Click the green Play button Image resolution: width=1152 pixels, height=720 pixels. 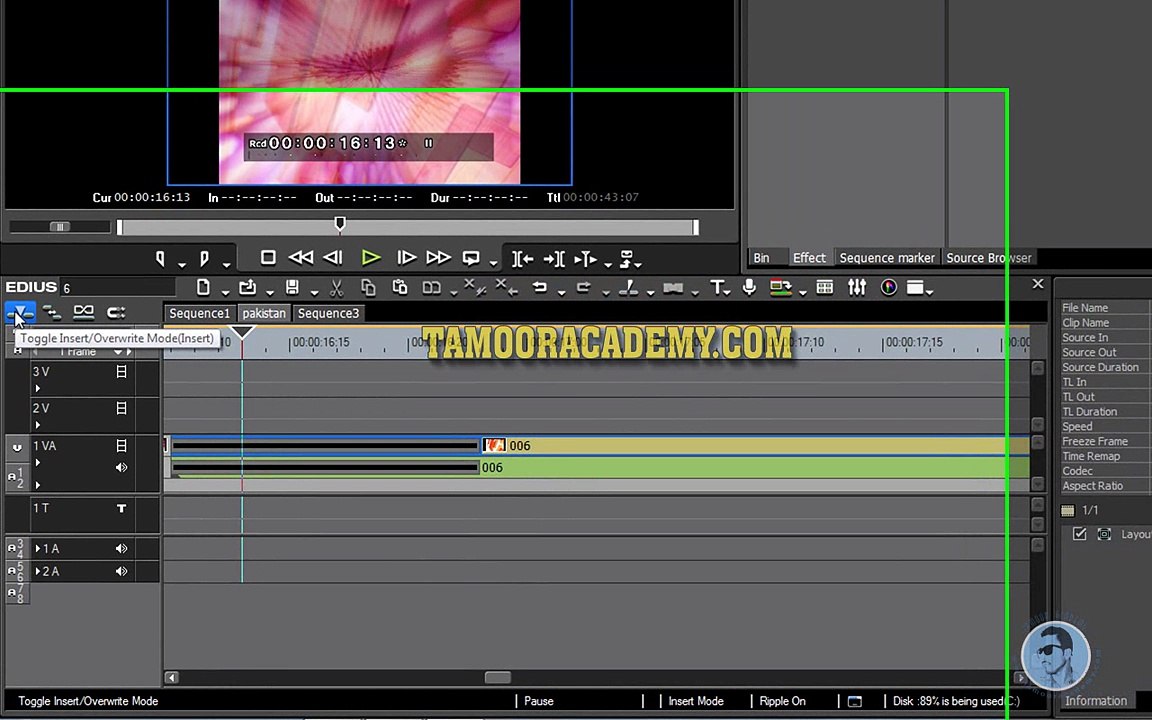pos(371,258)
